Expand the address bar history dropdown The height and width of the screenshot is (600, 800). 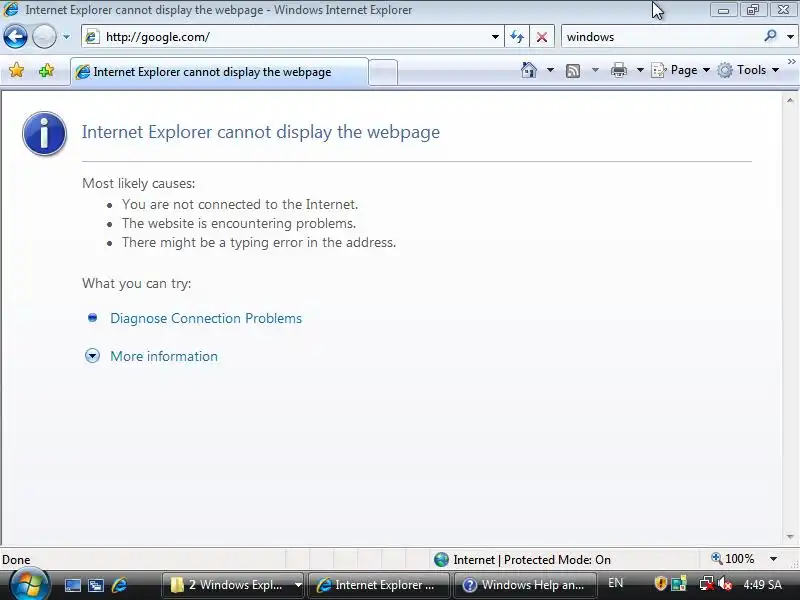pyautogui.click(x=495, y=37)
